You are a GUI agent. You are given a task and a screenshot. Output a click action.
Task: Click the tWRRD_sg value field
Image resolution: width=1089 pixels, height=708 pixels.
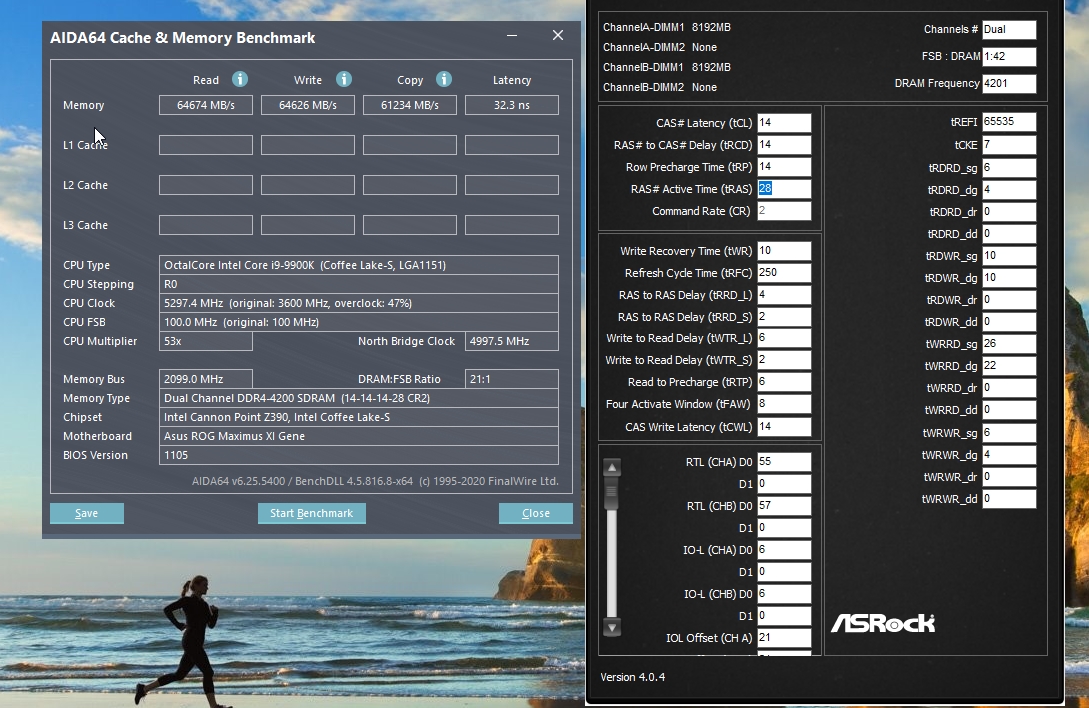(1008, 343)
